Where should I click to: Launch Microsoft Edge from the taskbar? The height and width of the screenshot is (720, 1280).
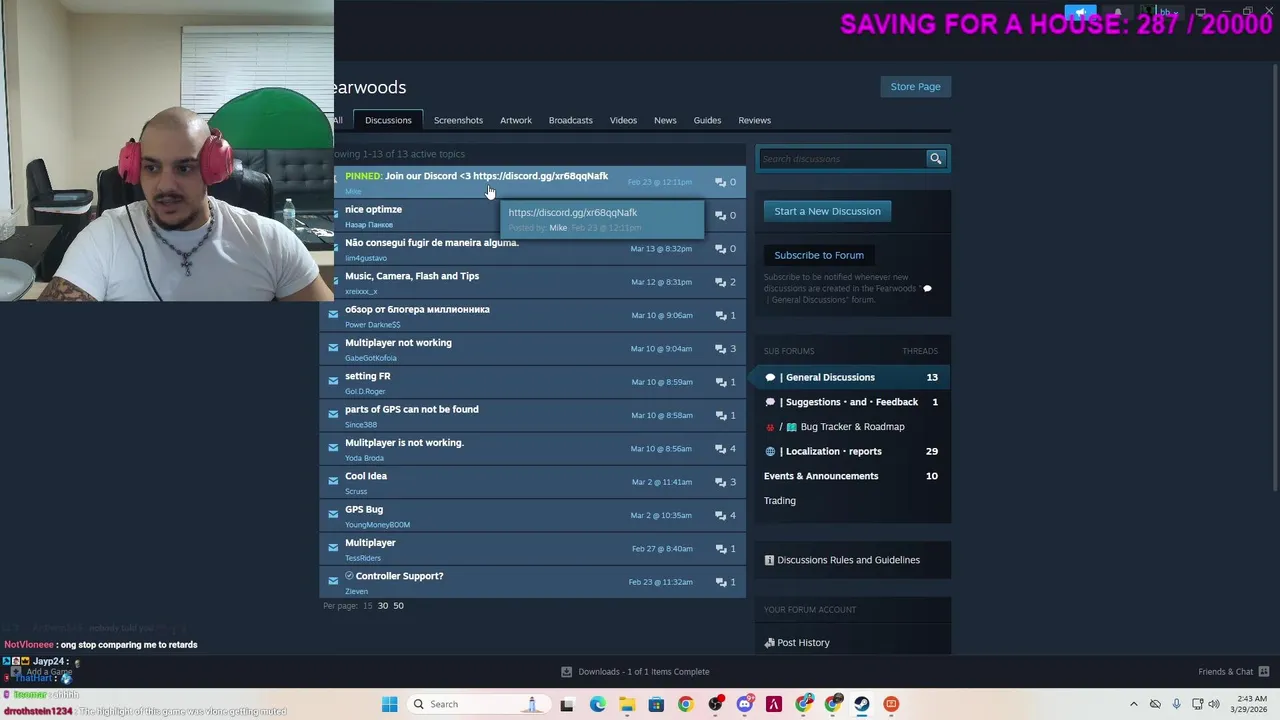tap(597, 704)
